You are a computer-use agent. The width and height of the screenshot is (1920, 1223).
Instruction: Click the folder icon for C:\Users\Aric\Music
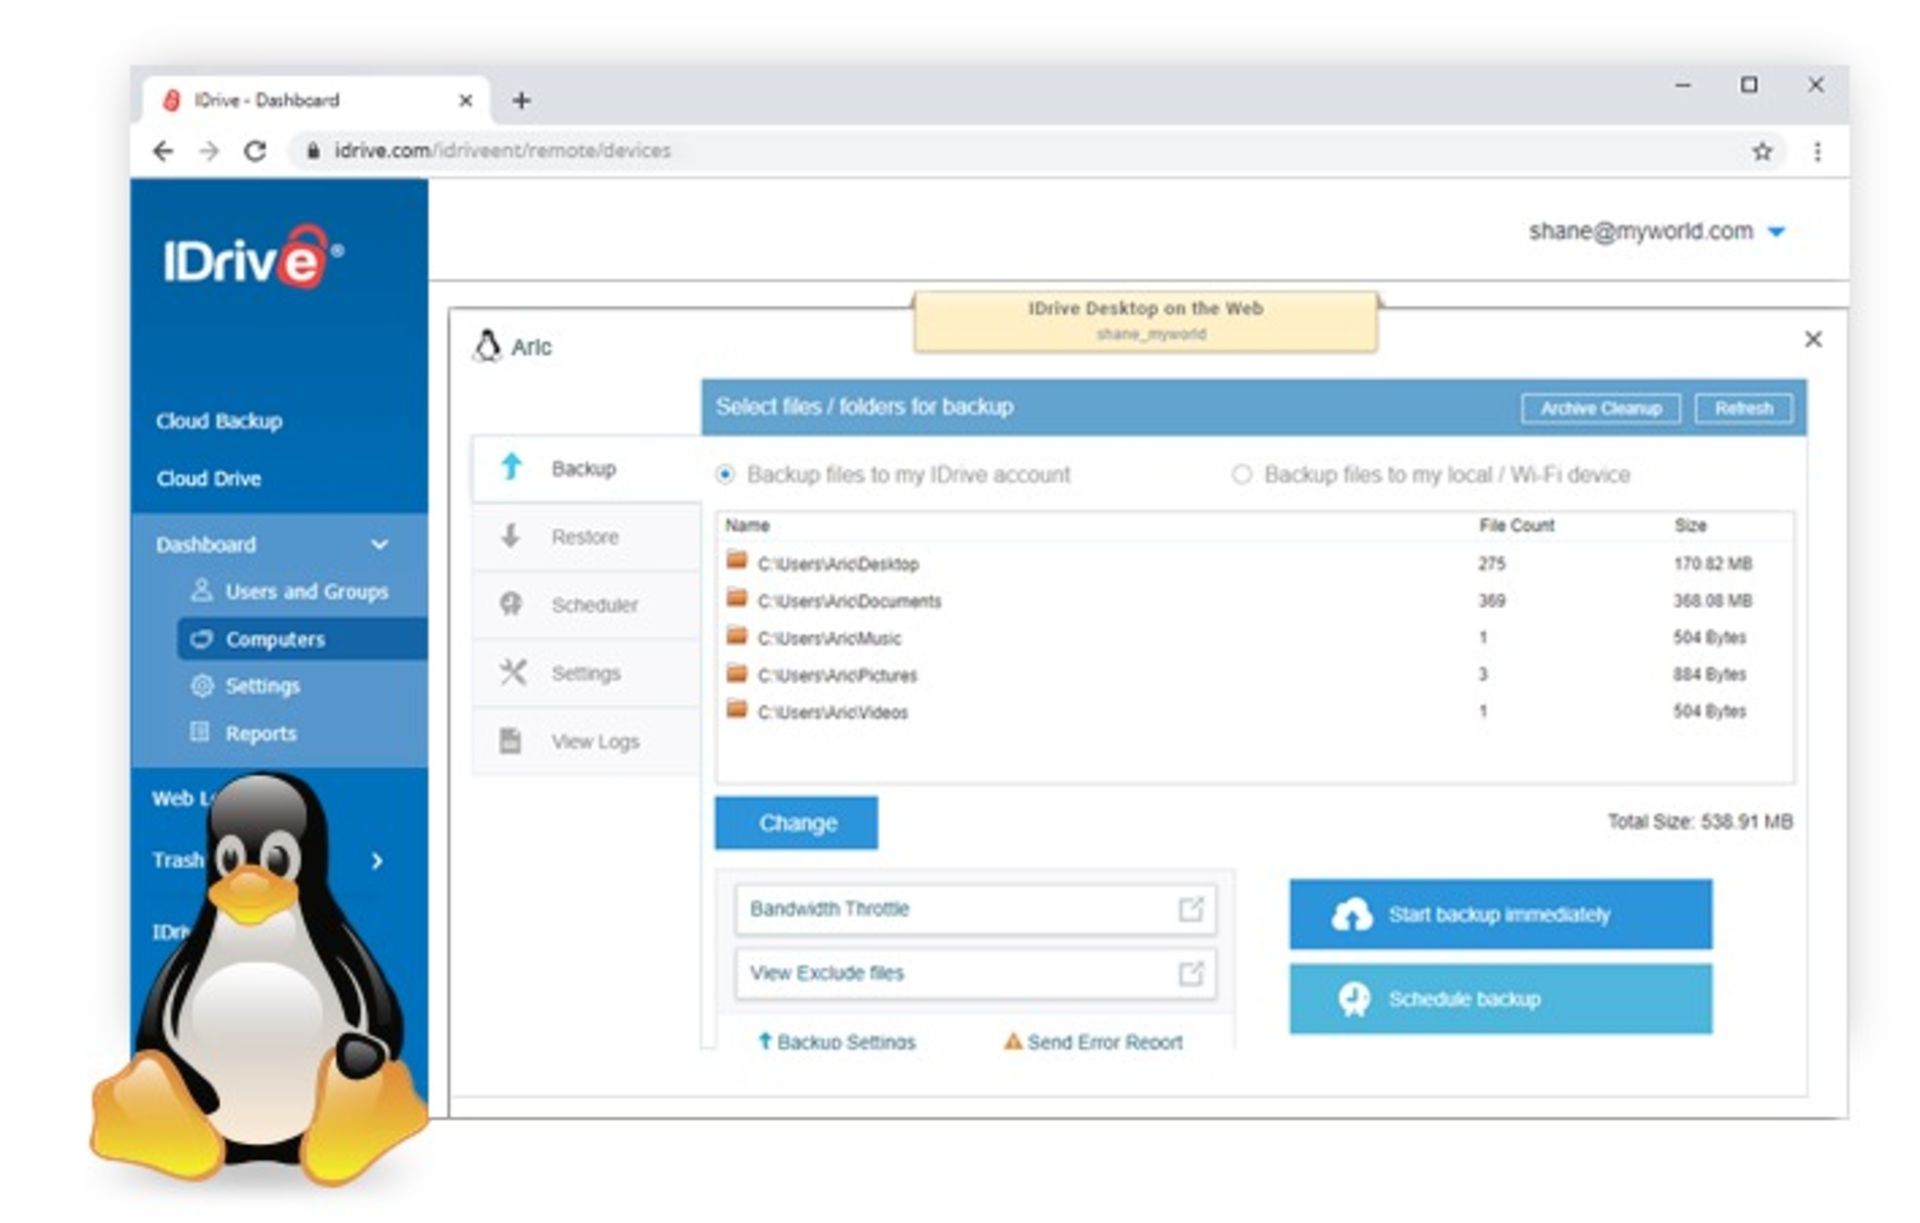[737, 635]
